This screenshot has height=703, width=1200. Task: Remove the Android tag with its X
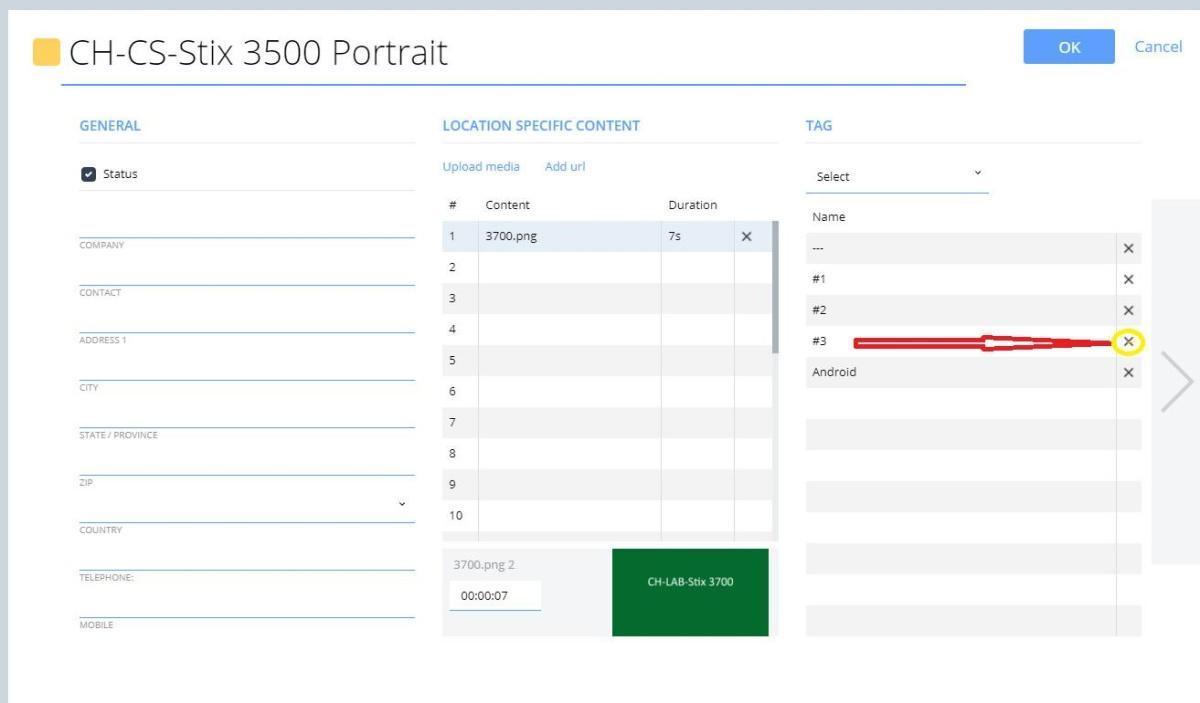1128,373
